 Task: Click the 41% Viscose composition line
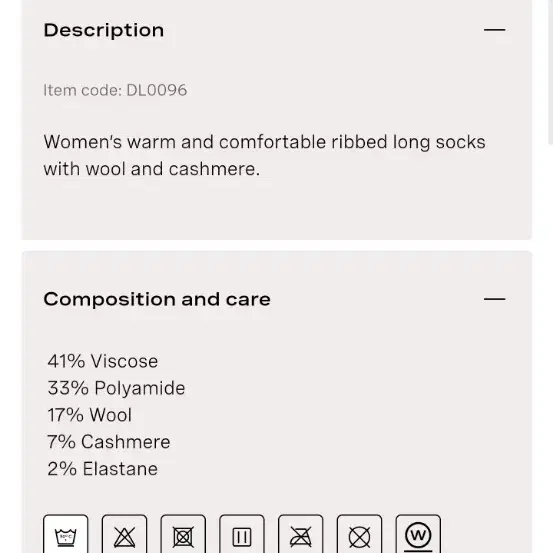(103, 361)
